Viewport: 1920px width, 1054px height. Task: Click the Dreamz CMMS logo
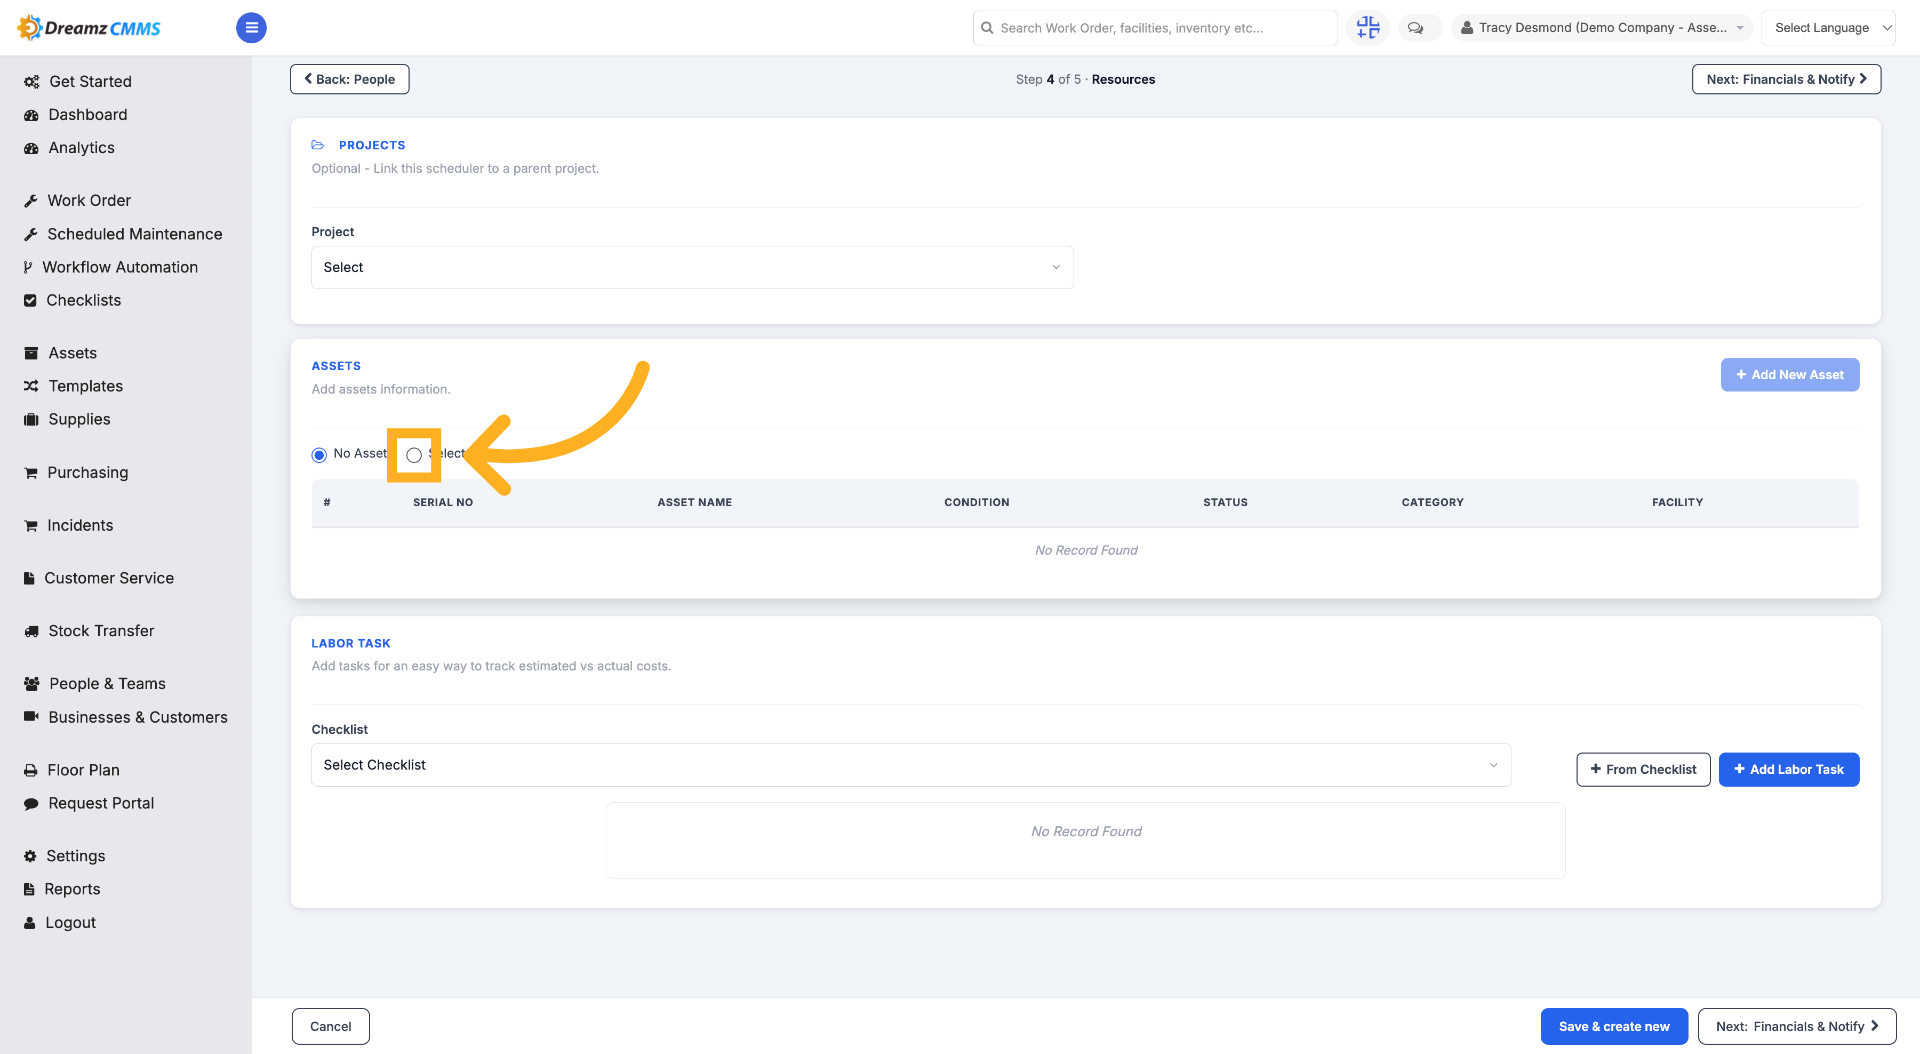tap(90, 28)
